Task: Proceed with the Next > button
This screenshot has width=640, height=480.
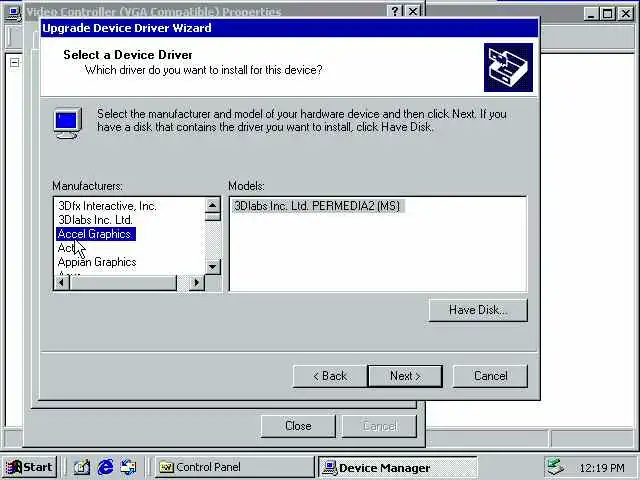Action: point(405,376)
